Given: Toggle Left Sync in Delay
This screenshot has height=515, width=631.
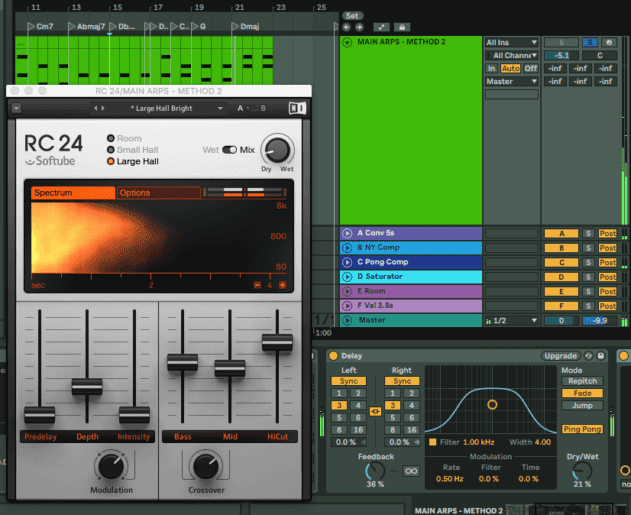Looking at the screenshot, I should pos(348,381).
